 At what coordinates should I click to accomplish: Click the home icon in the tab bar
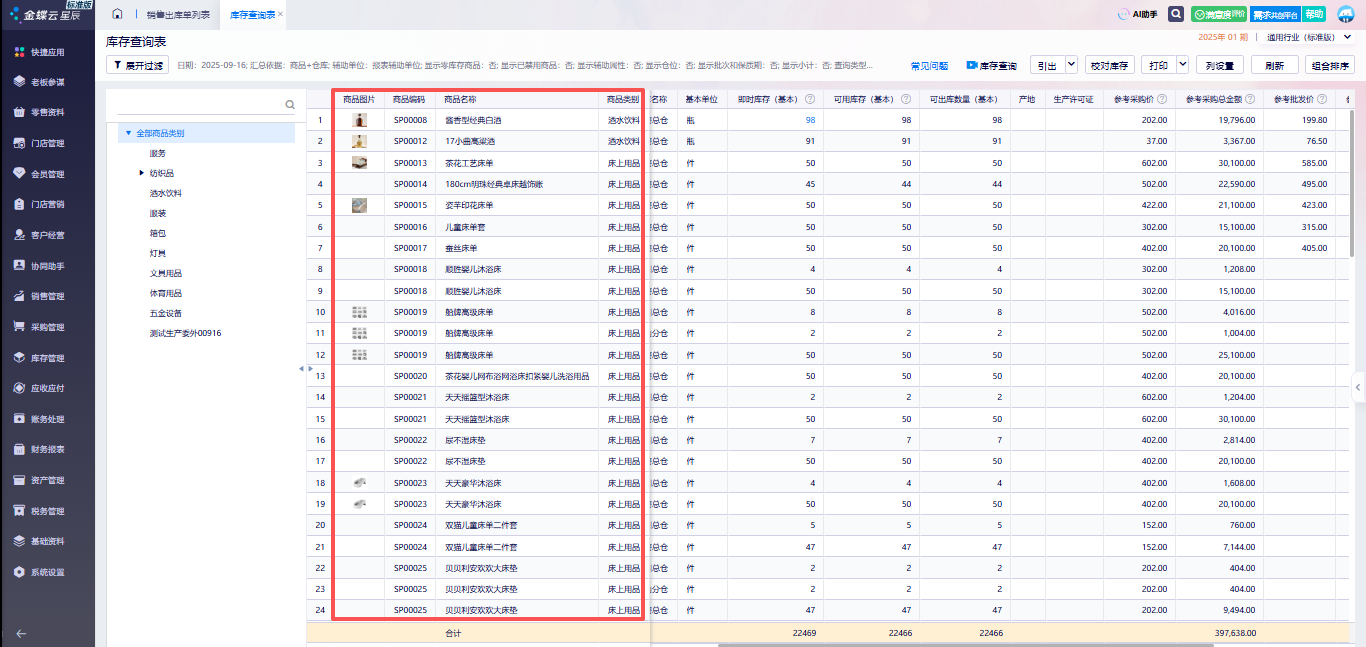click(x=118, y=14)
